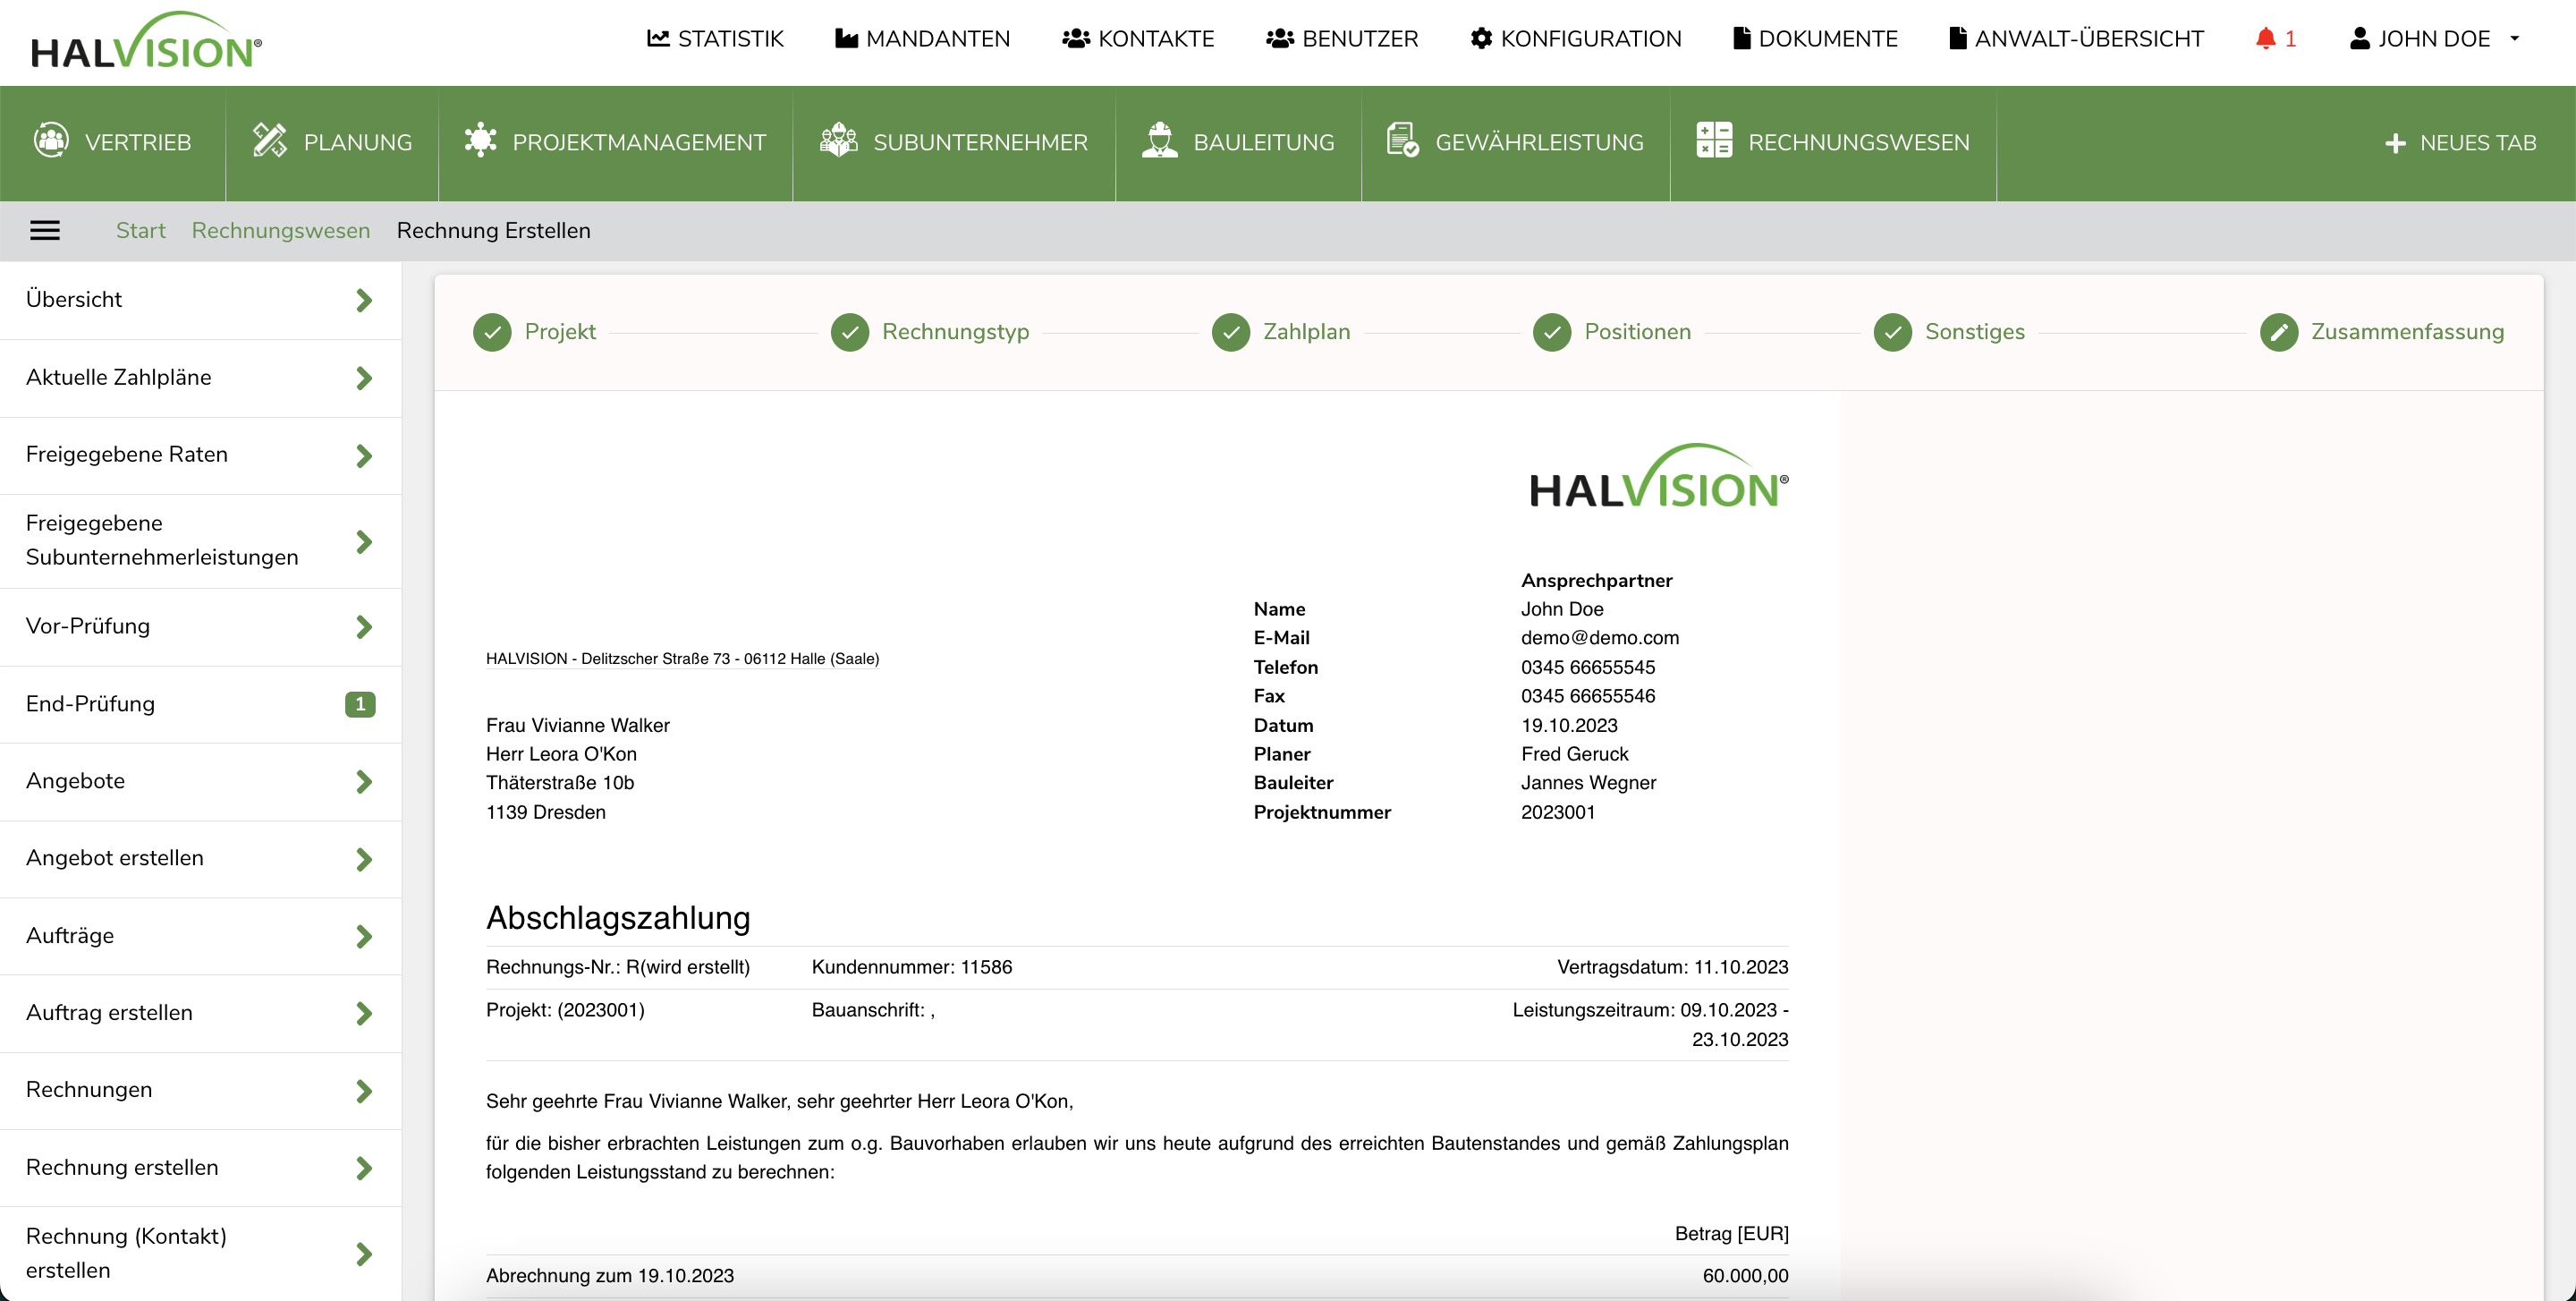Open the Rechnungswesen tab
Image resolution: width=2576 pixels, height=1301 pixels.
(1833, 143)
